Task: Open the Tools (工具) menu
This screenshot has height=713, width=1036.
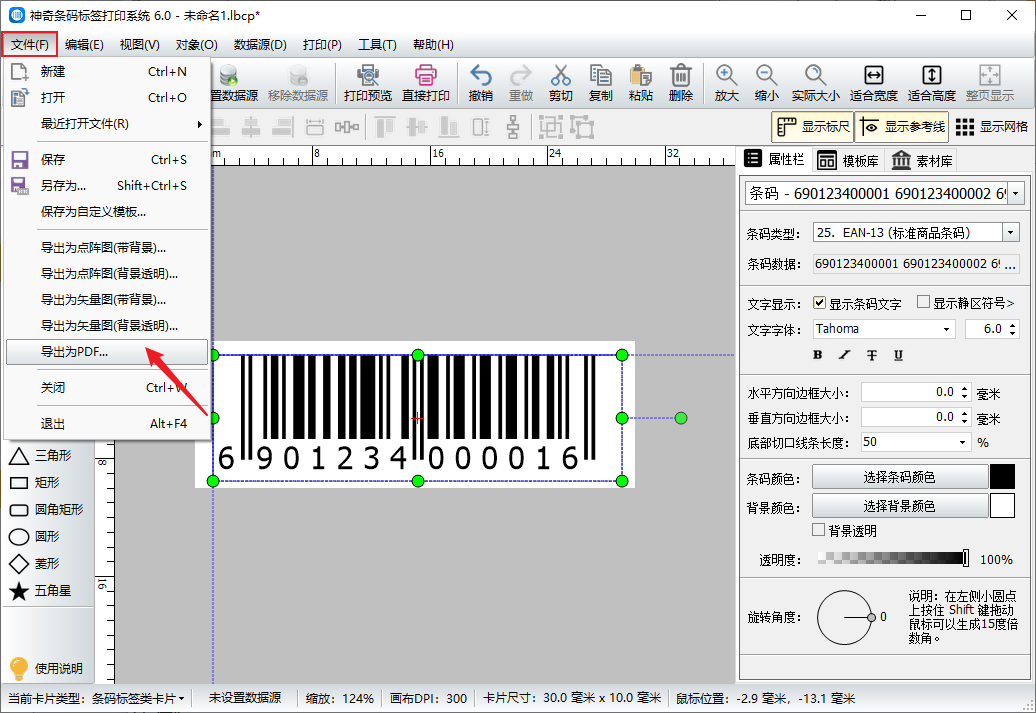Action: 377,44
